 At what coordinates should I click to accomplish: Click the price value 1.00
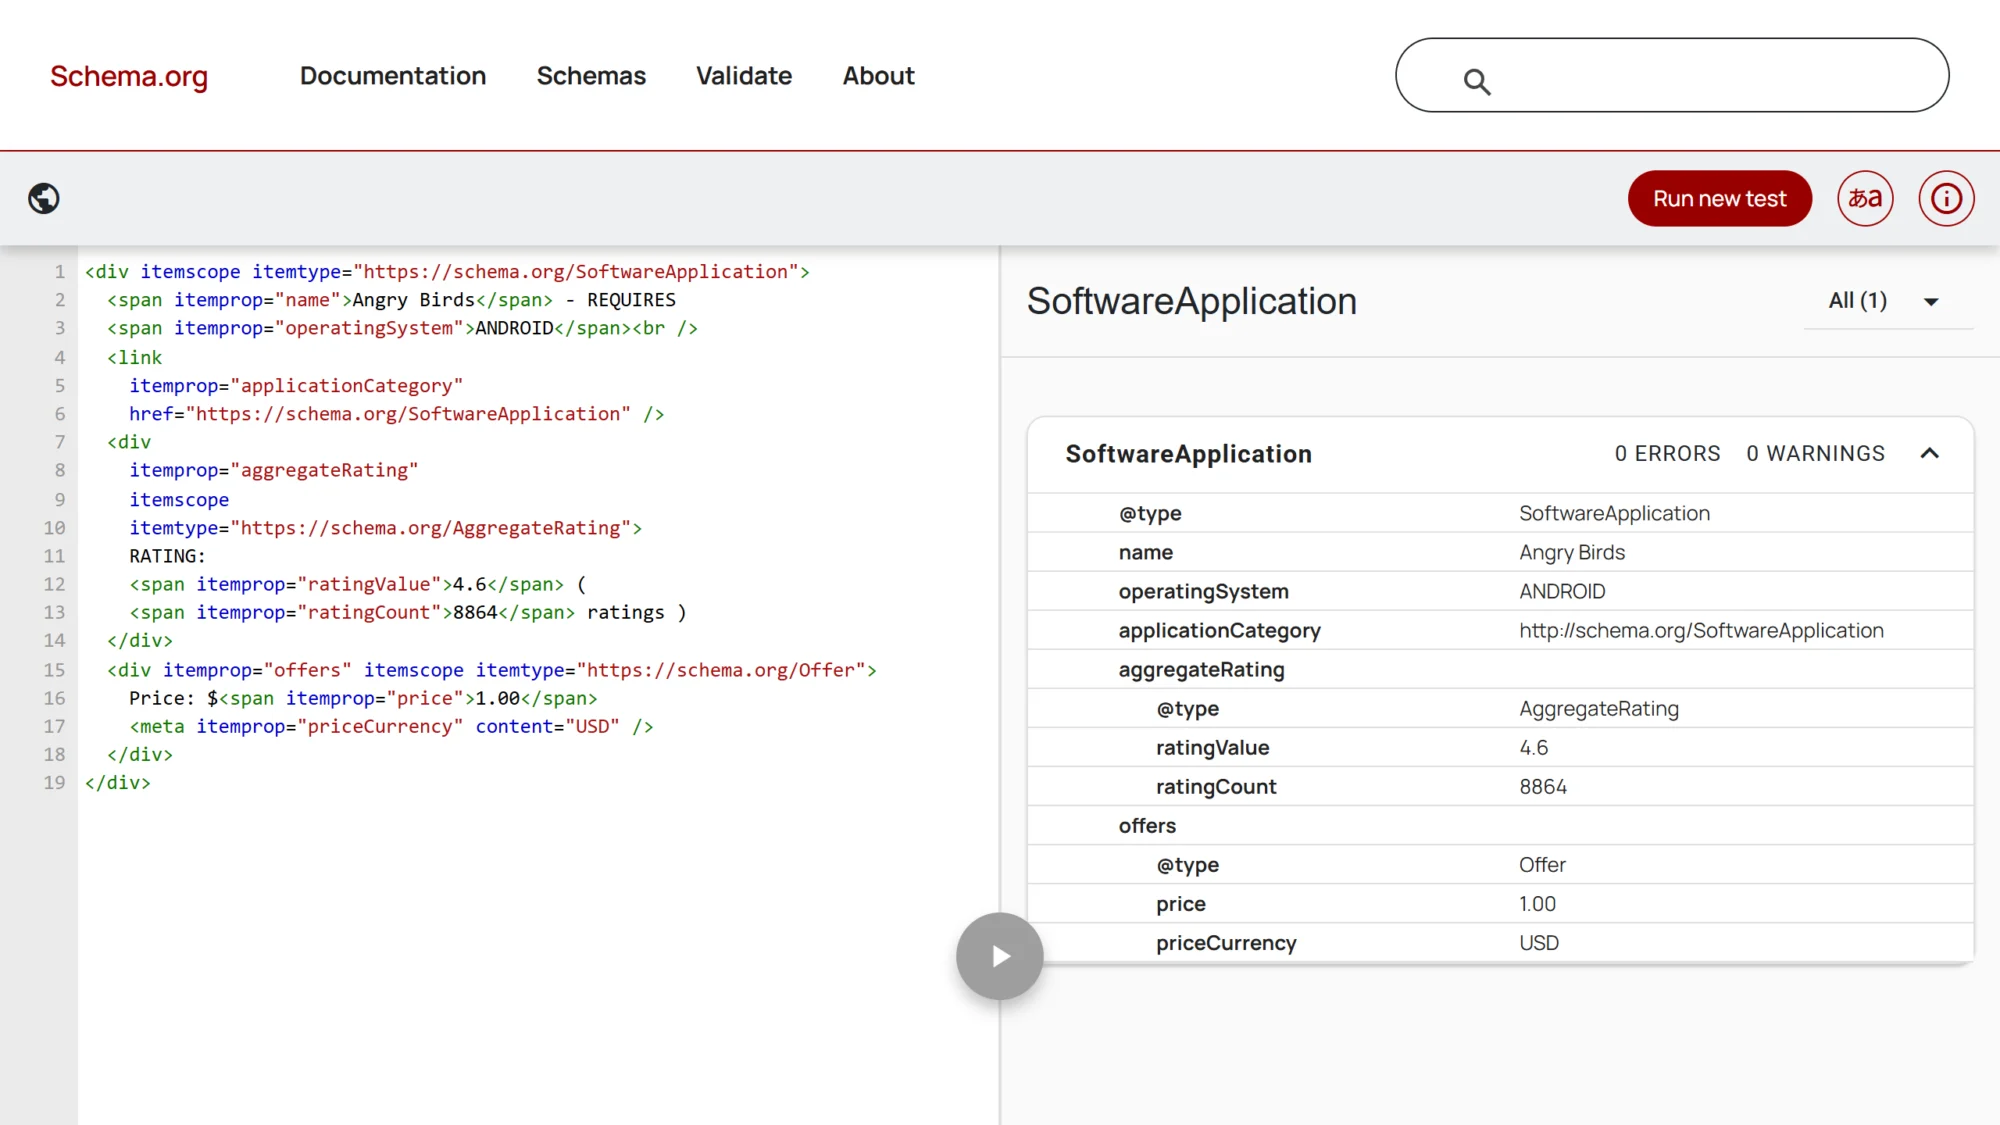1537,904
